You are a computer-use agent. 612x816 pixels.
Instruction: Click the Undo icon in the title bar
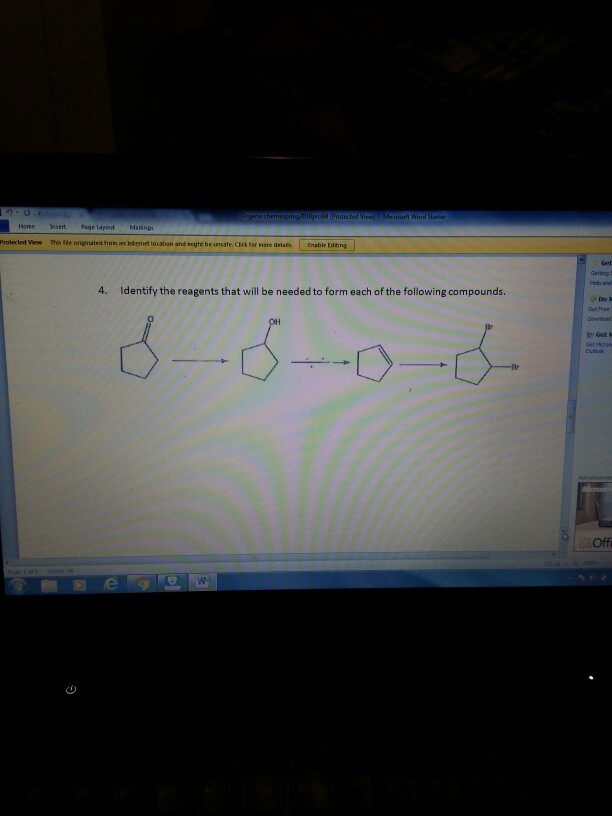pyautogui.click(x=9, y=212)
